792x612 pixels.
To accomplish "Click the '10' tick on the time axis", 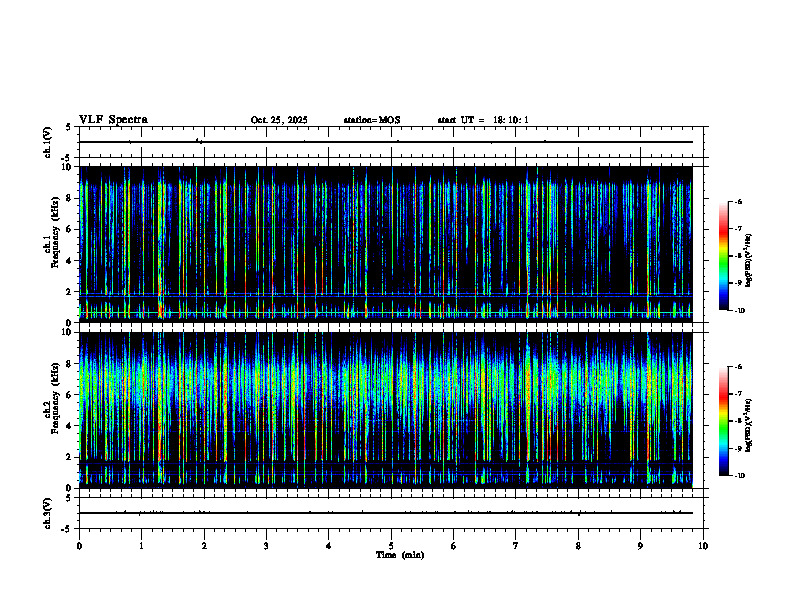I will click(703, 546).
